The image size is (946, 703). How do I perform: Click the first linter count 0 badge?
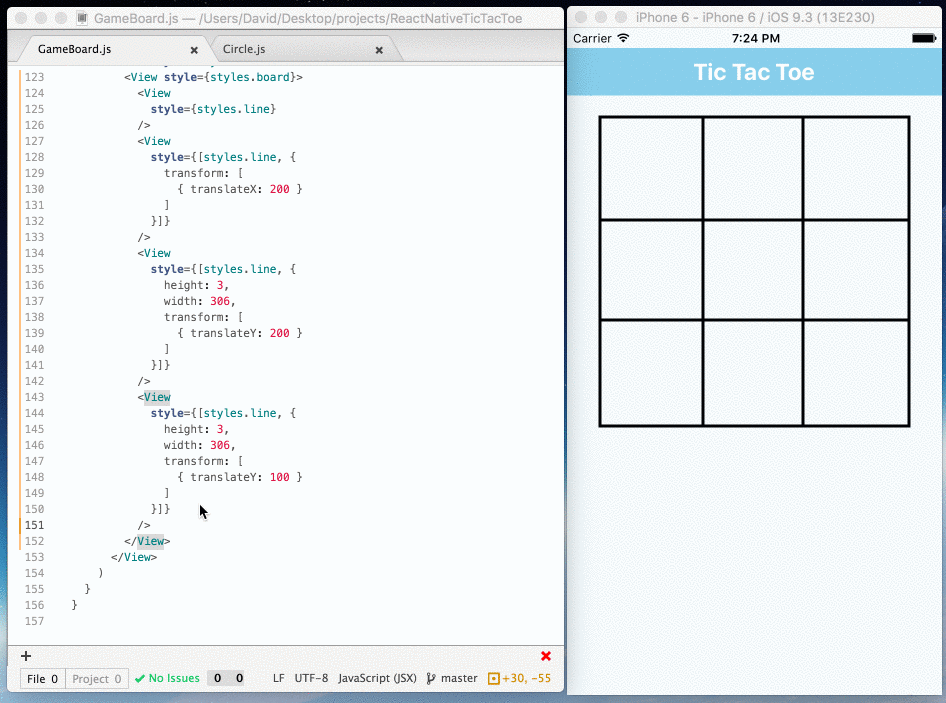[x=217, y=678]
